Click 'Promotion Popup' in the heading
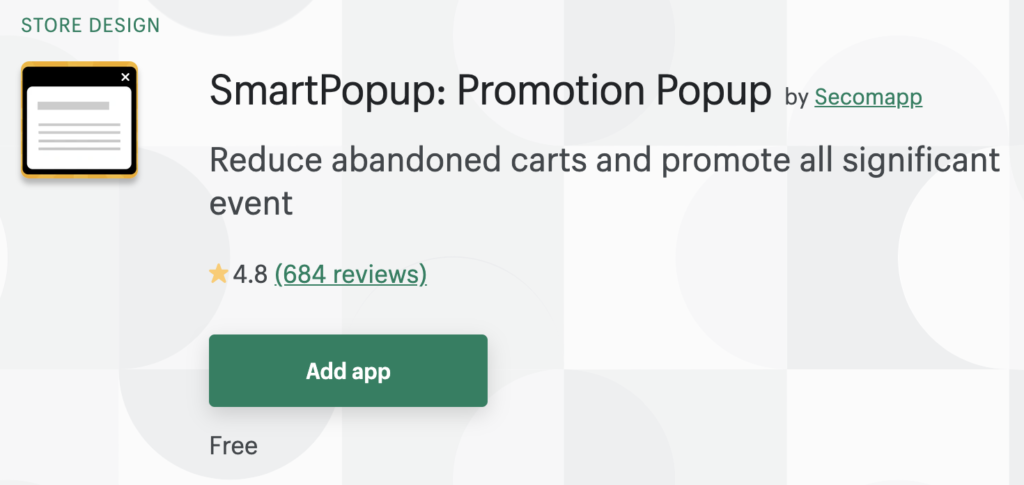Image resolution: width=1024 pixels, height=485 pixels. click(613, 93)
